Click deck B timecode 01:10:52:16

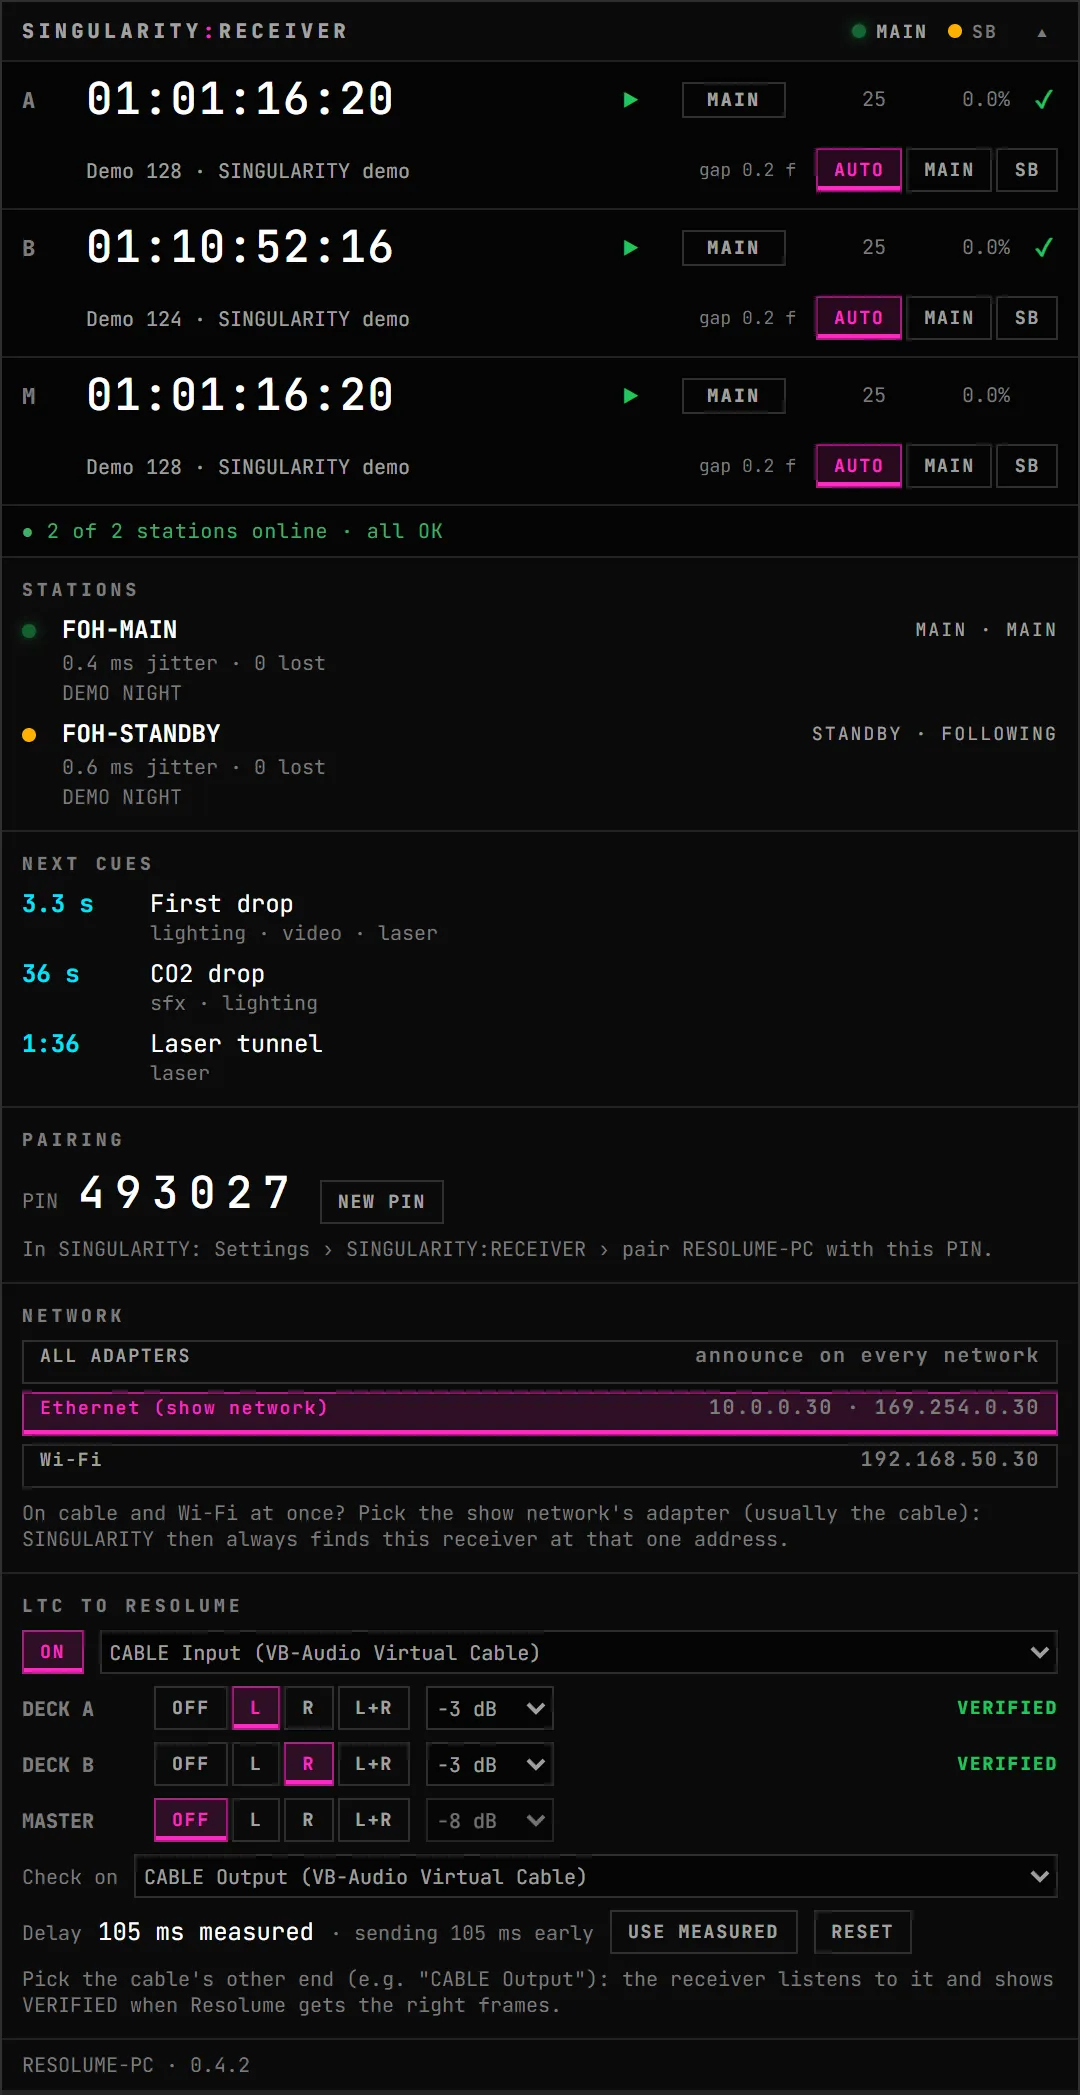[240, 247]
